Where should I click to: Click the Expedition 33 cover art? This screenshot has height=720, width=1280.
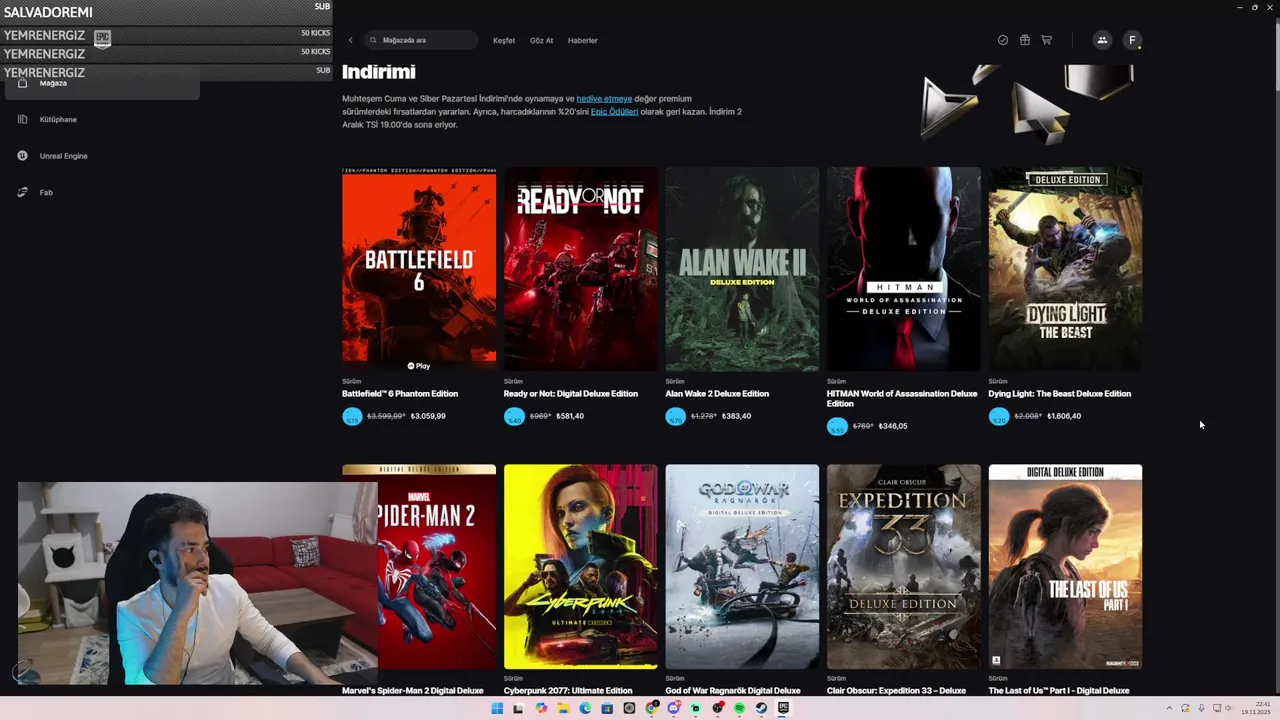coord(904,567)
